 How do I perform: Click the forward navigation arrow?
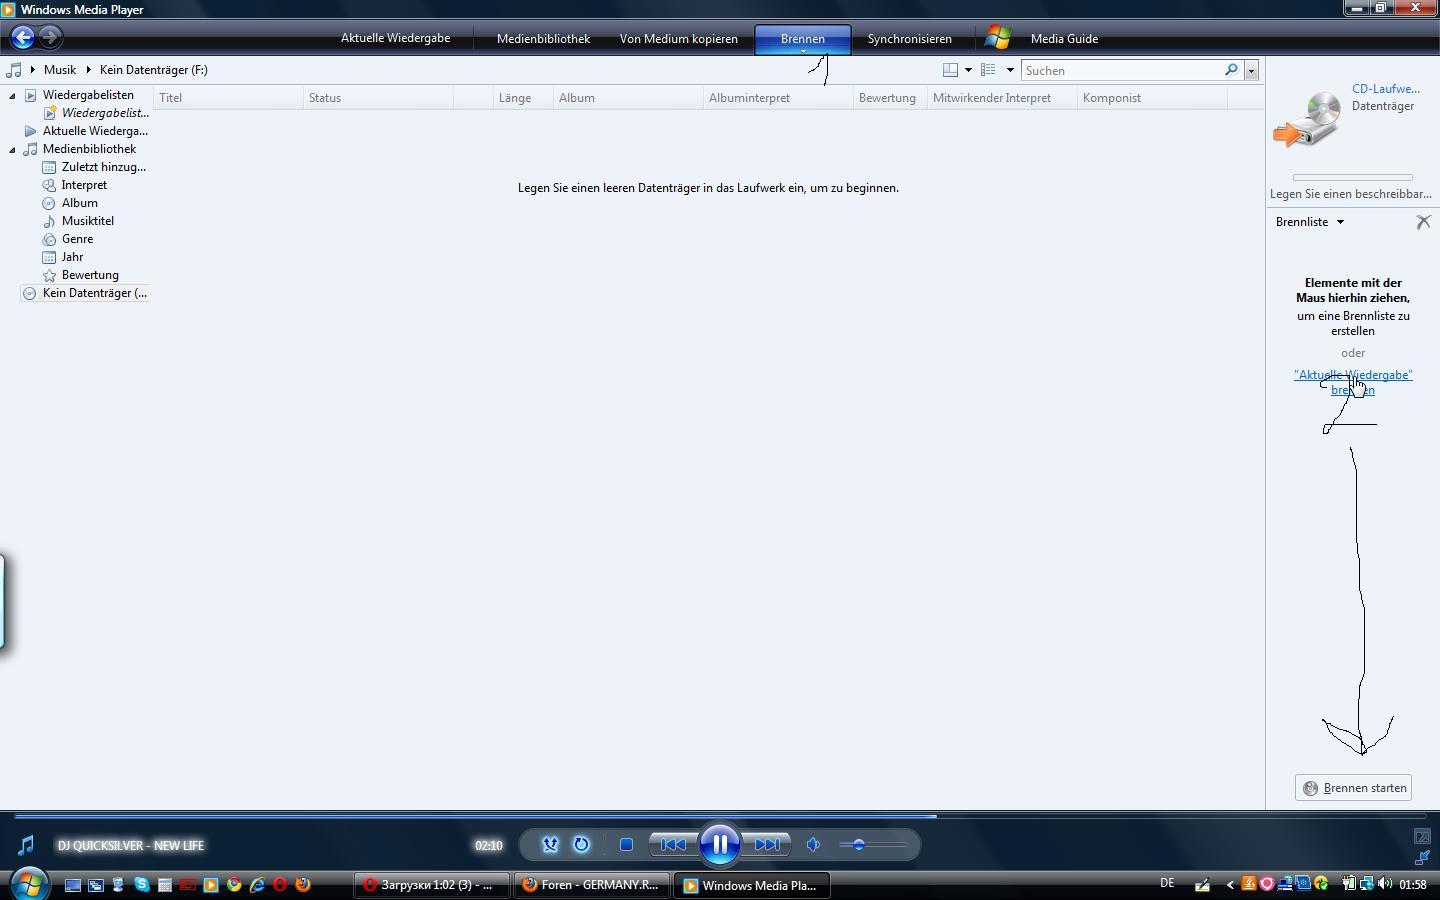coord(50,38)
